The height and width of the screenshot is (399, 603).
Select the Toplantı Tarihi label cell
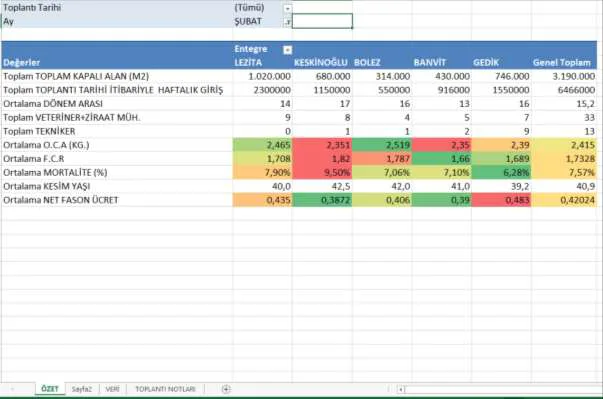click(x=117, y=7)
